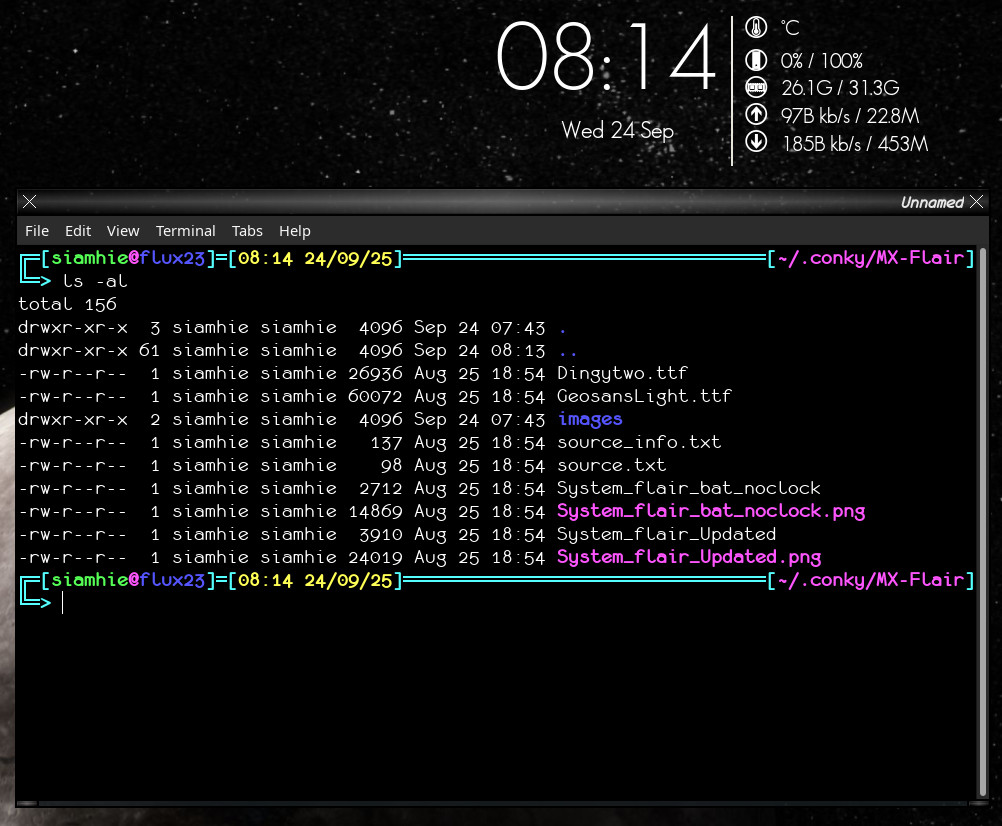Click the conky battery icon
Viewport: 1002px width, 826px height.
point(756,60)
